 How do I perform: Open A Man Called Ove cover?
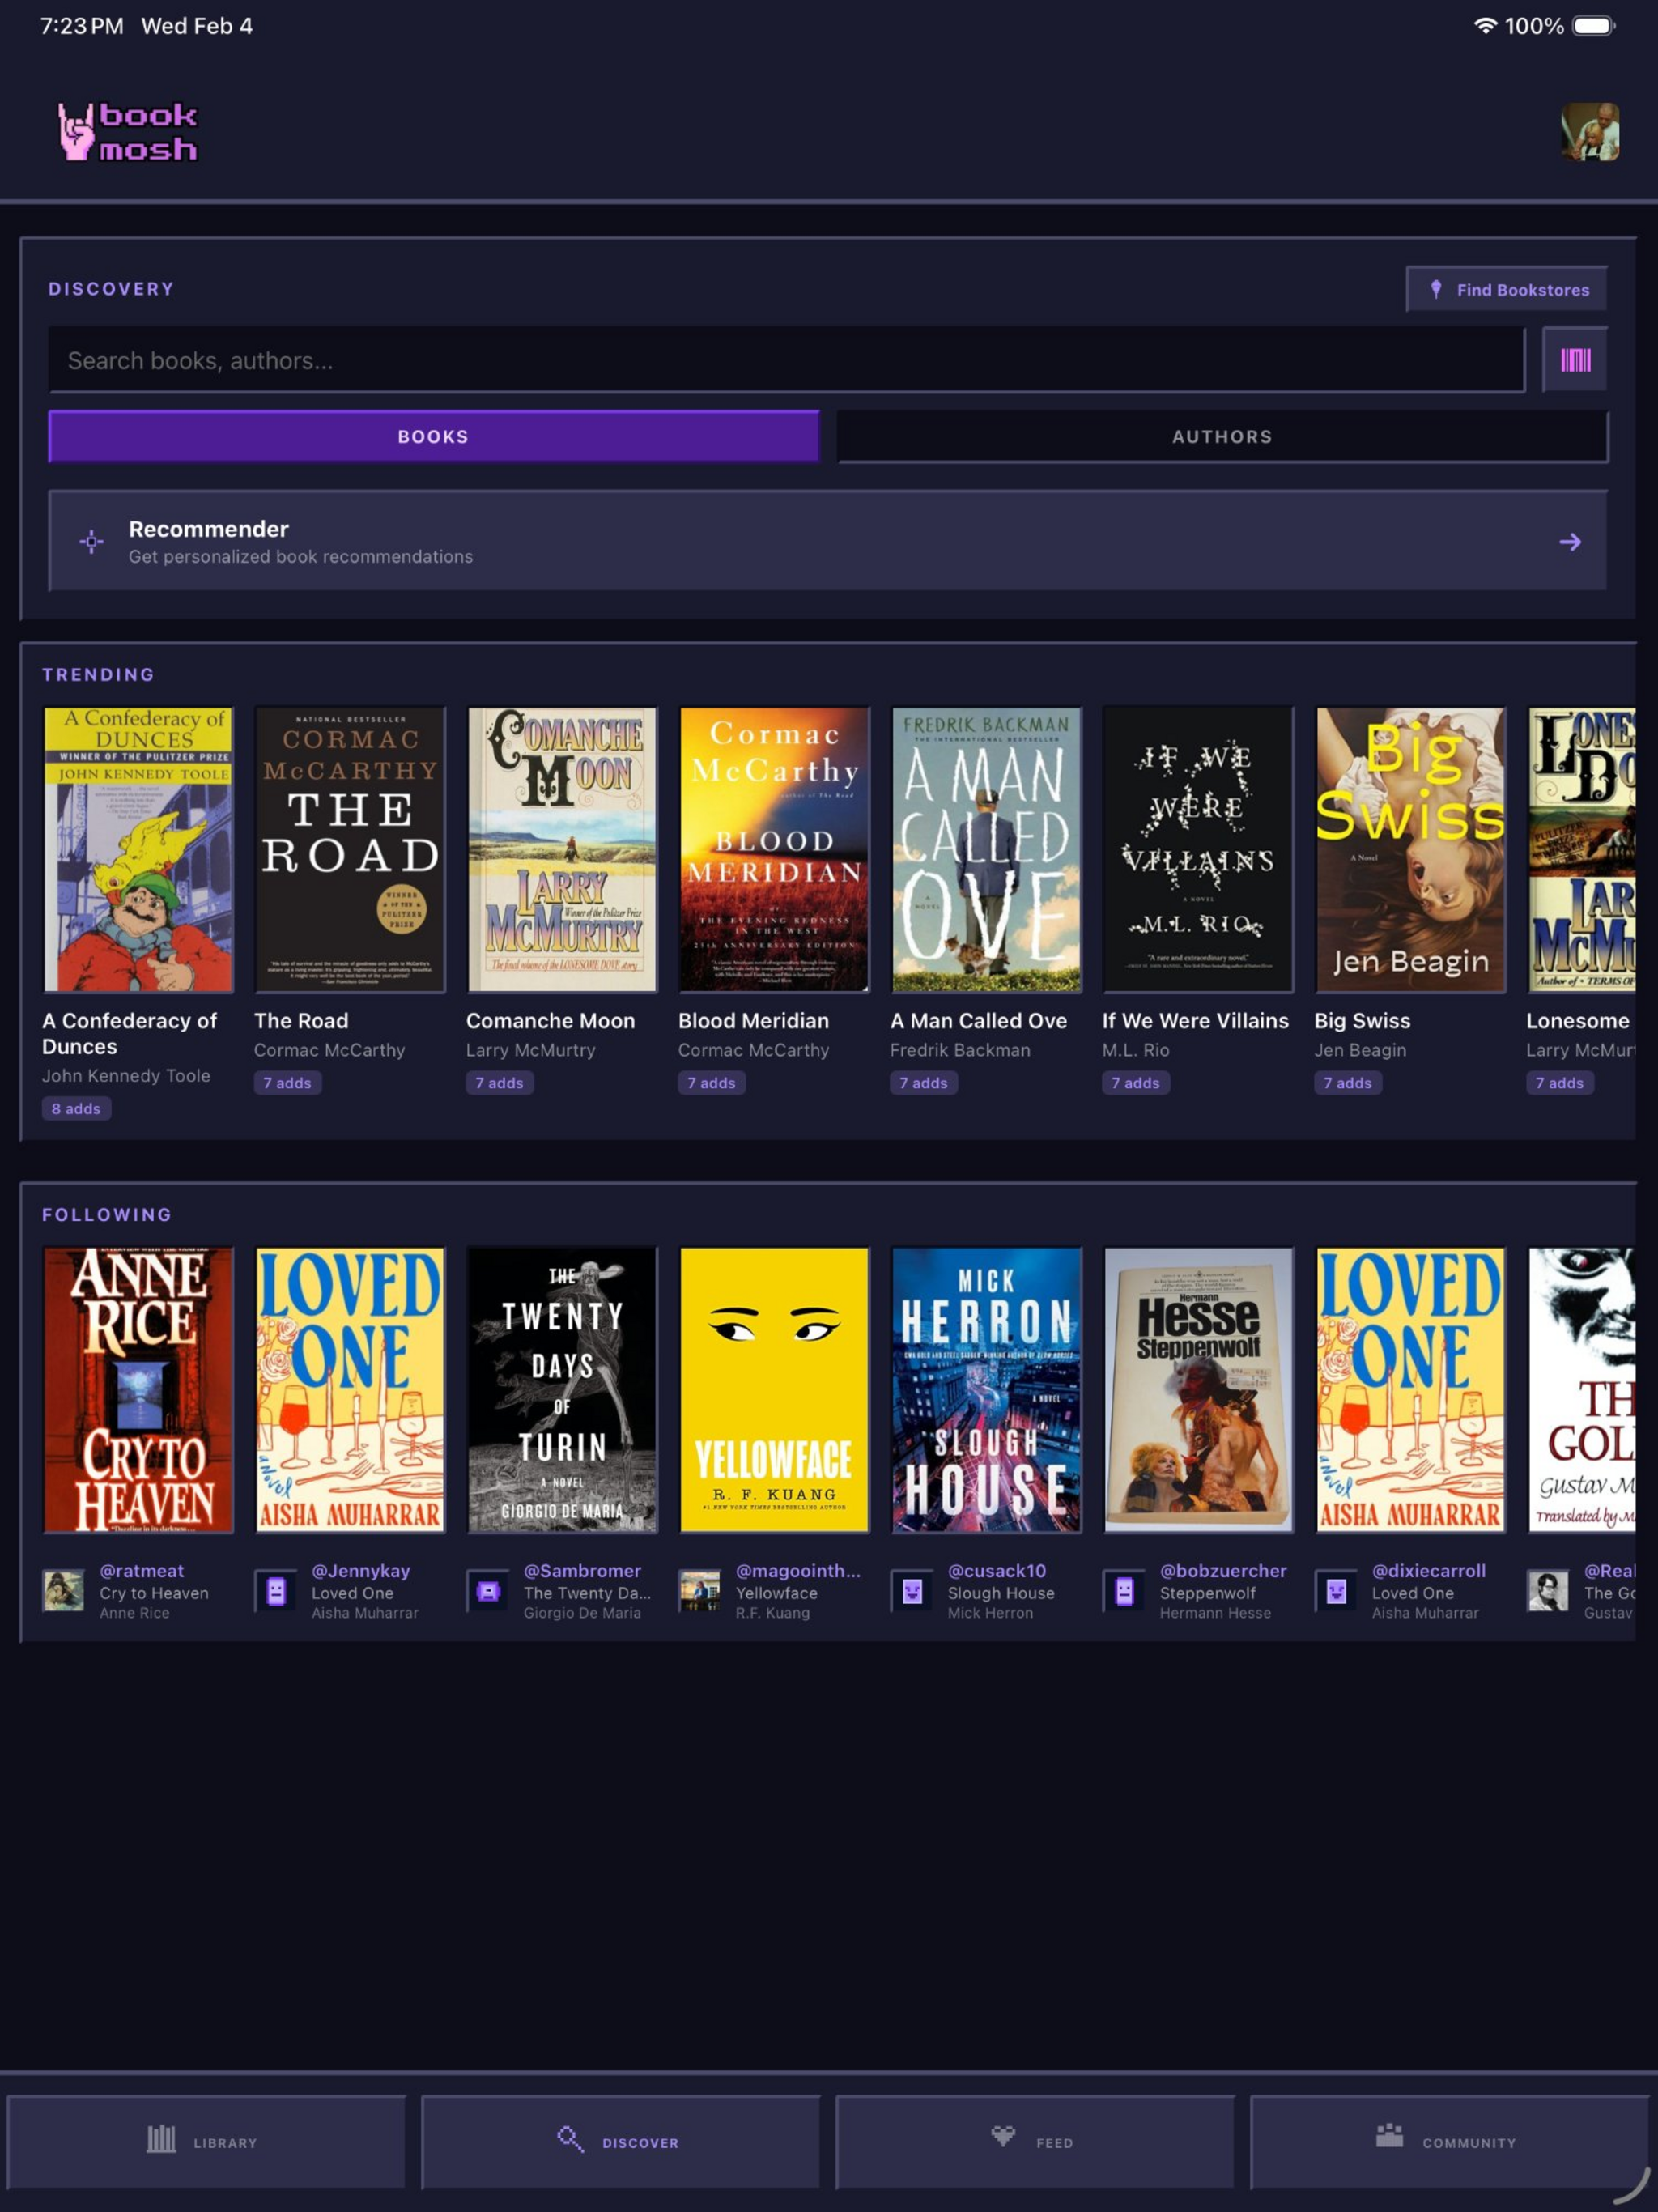(986, 850)
